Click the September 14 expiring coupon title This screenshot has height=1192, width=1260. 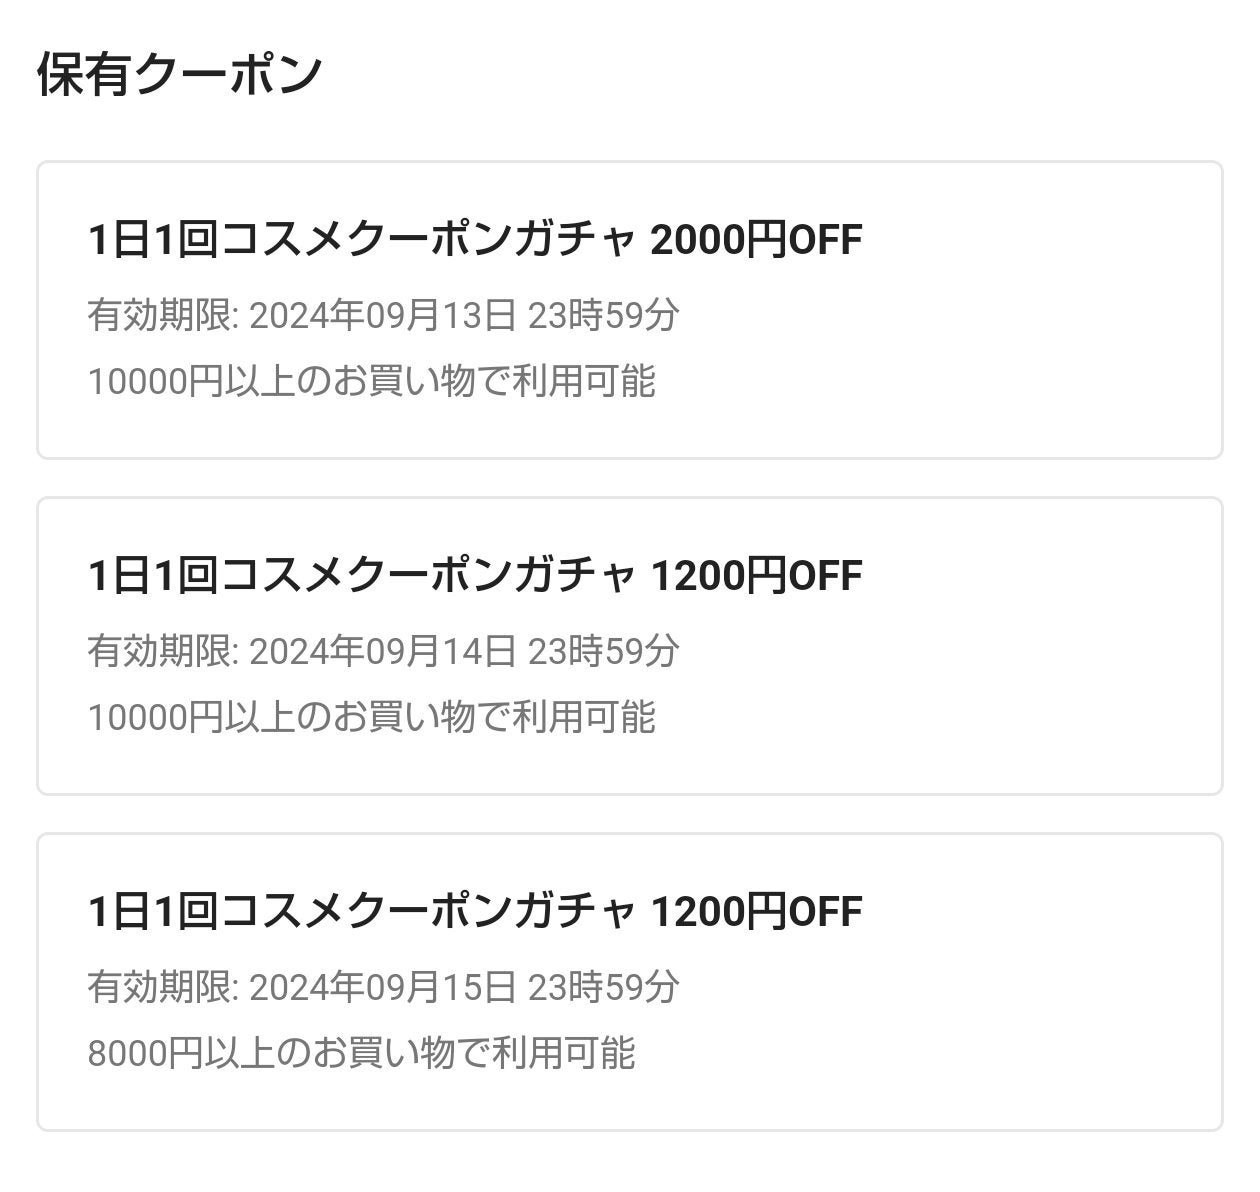pos(475,573)
